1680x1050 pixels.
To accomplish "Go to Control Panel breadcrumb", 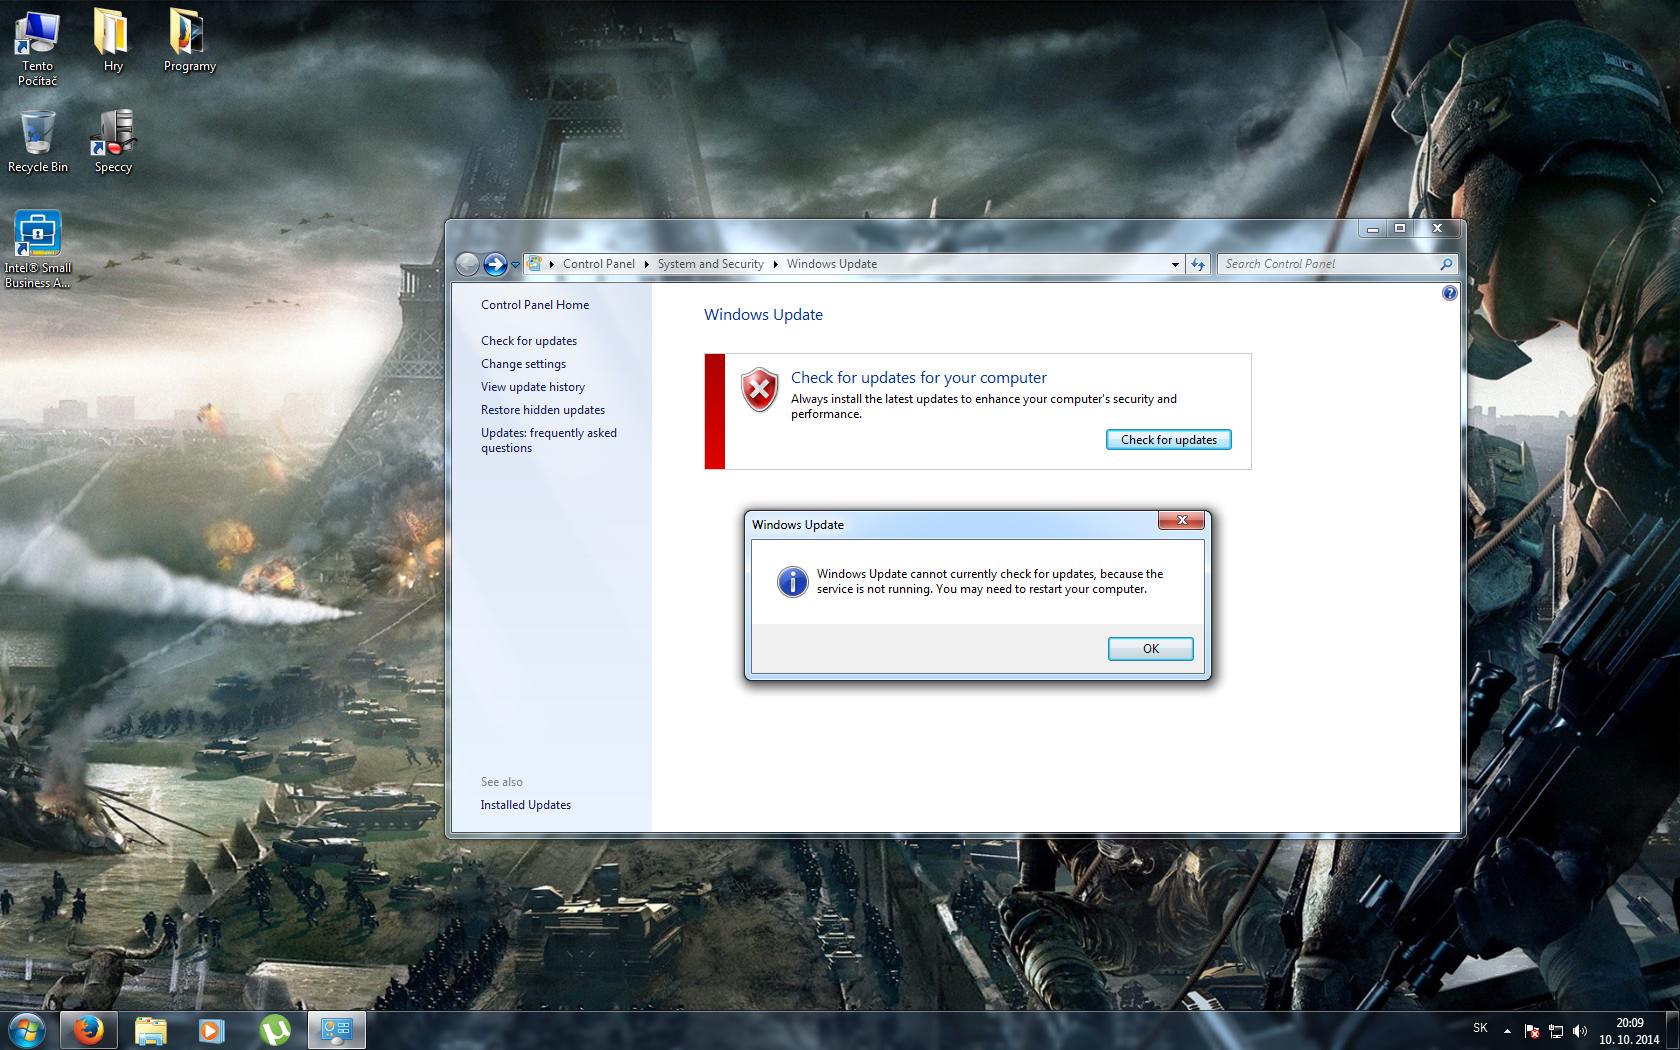I will (599, 264).
